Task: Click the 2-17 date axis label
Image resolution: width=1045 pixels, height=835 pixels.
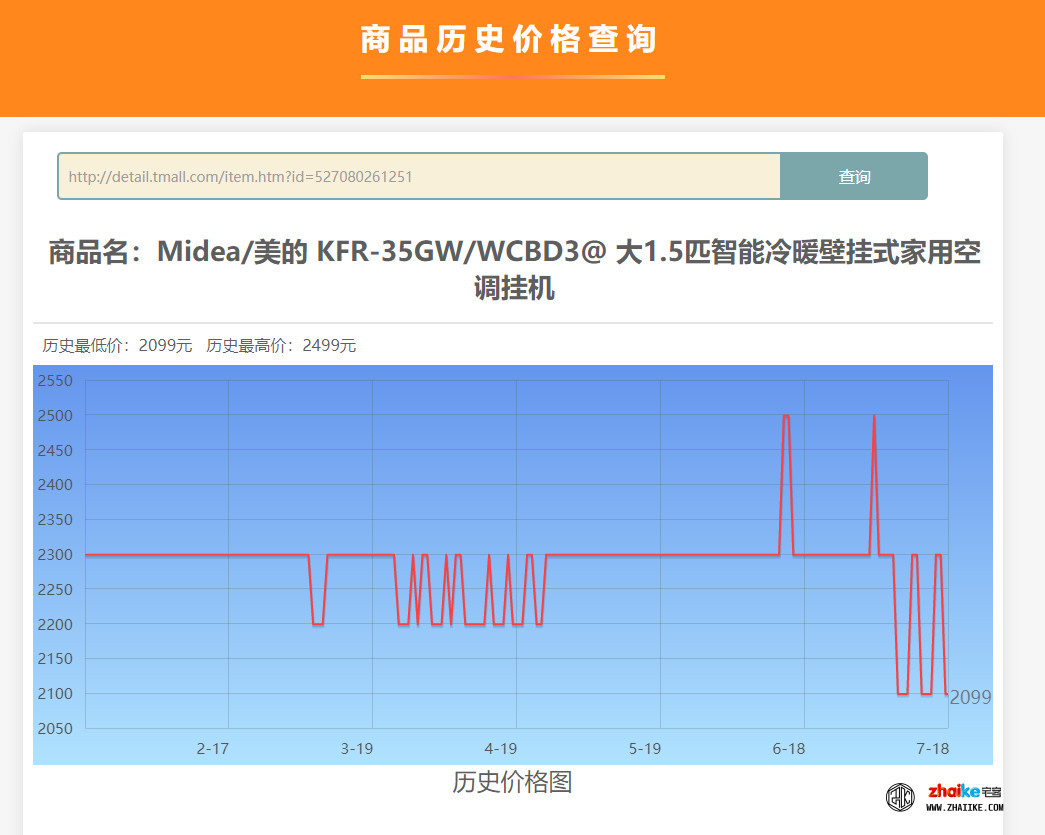Action: (x=213, y=748)
